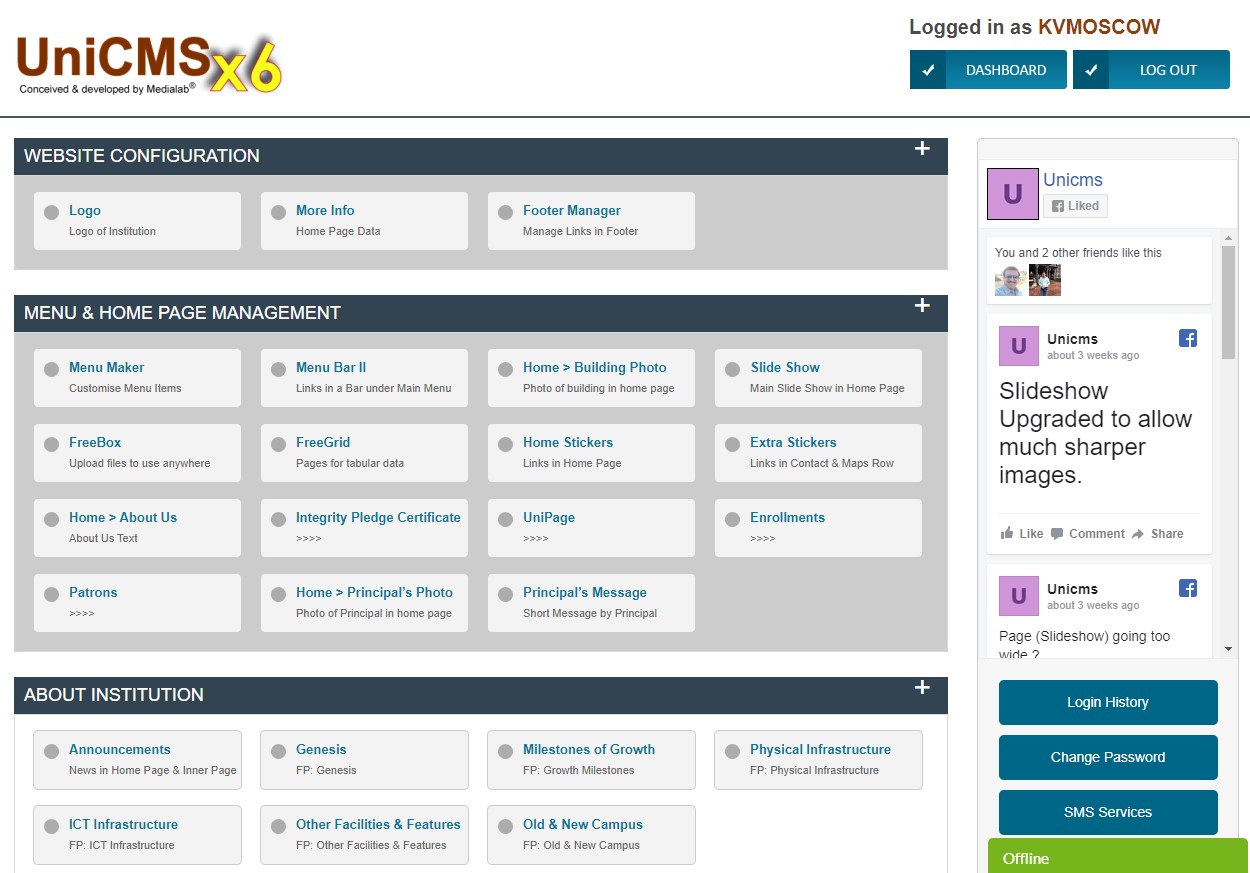
Task: Open Milestones of Growth
Action: (x=591, y=760)
